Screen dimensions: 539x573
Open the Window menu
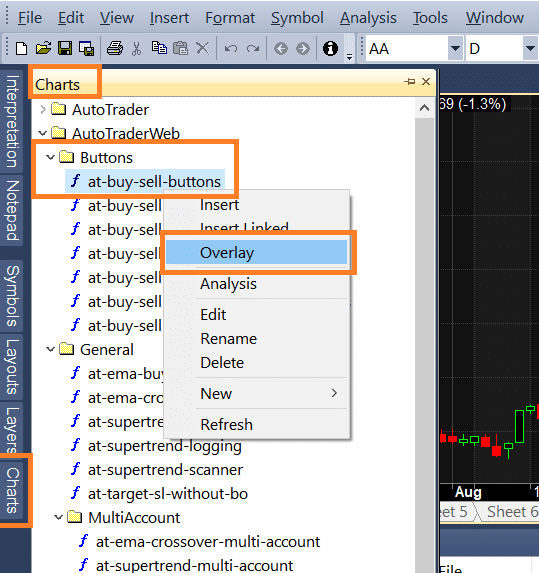[x=495, y=18]
